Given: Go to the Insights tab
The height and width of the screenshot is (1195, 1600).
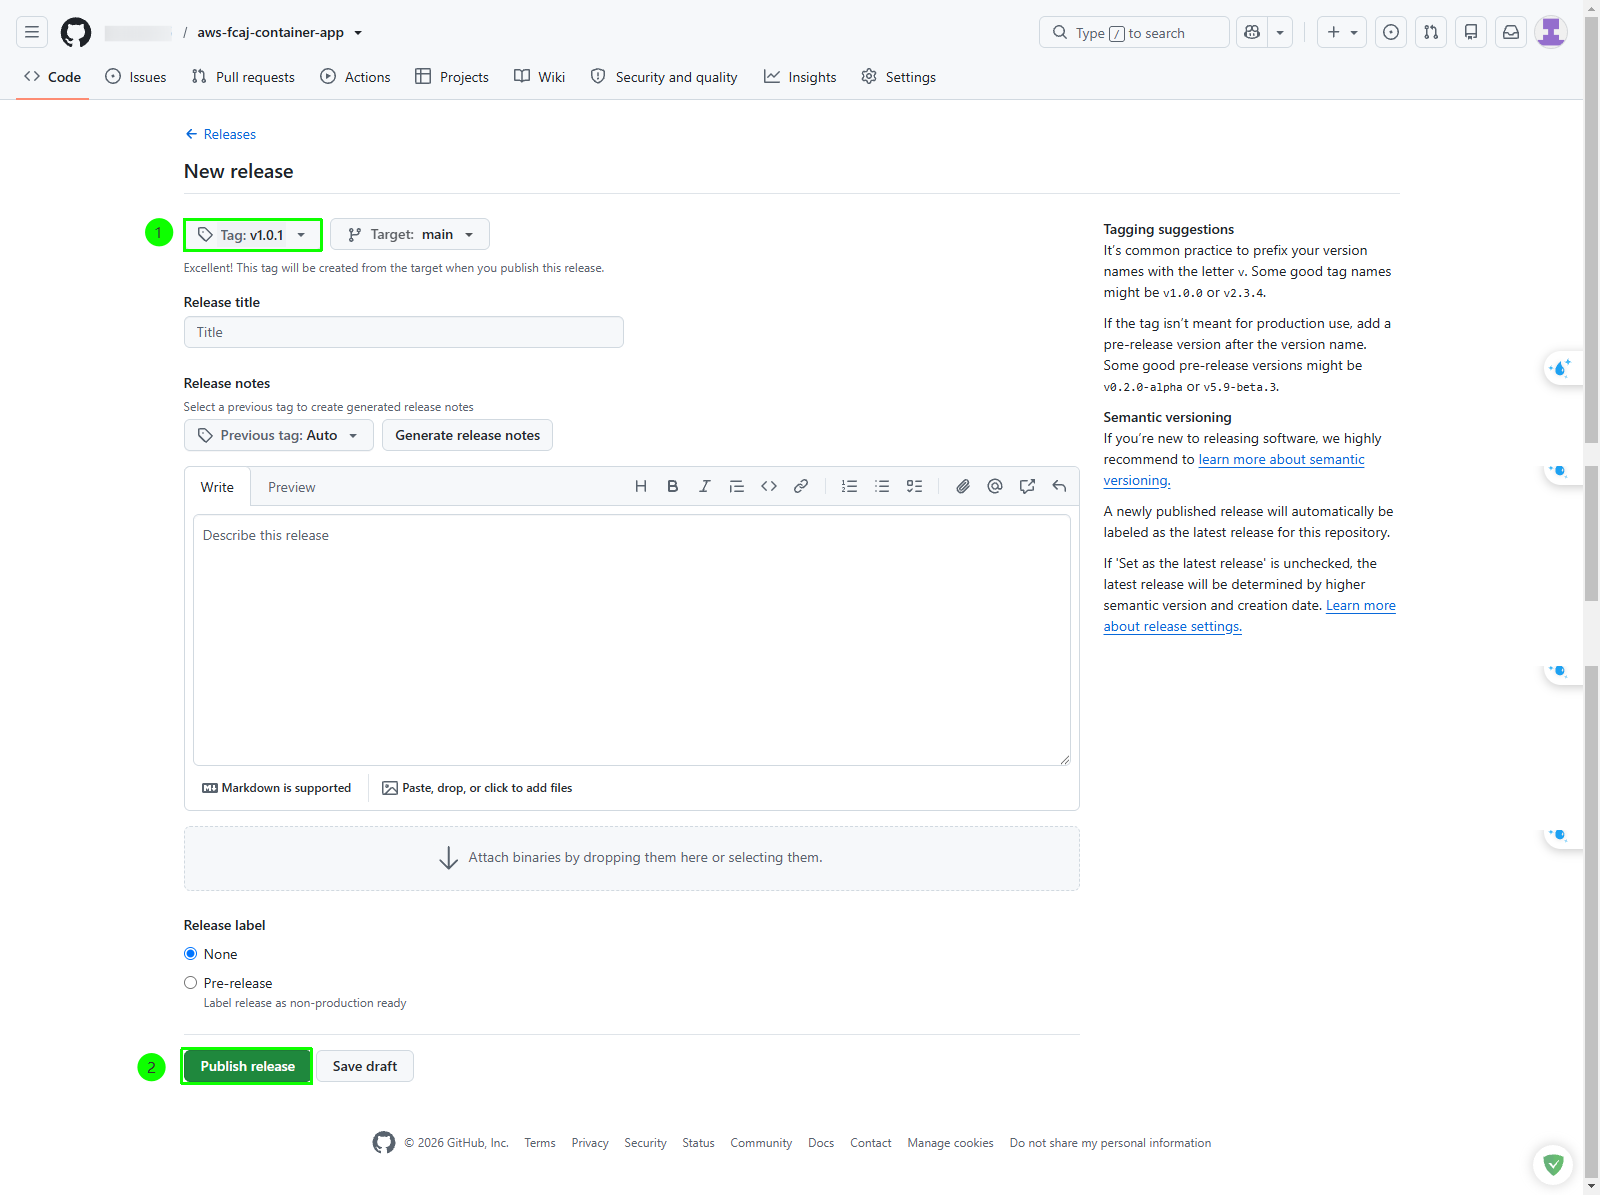Looking at the screenshot, I should (800, 77).
